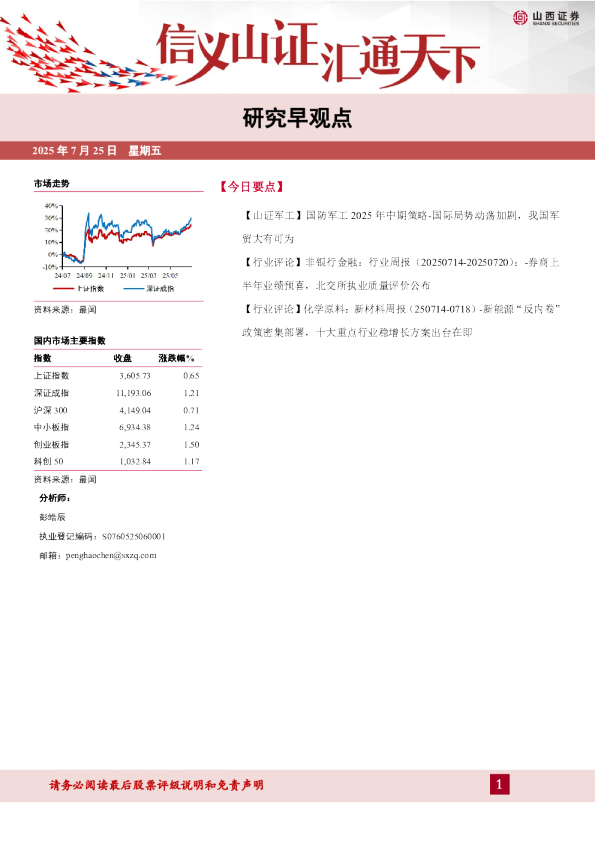Click the 收盘 column header
The width and height of the screenshot is (595, 842).
[122, 358]
